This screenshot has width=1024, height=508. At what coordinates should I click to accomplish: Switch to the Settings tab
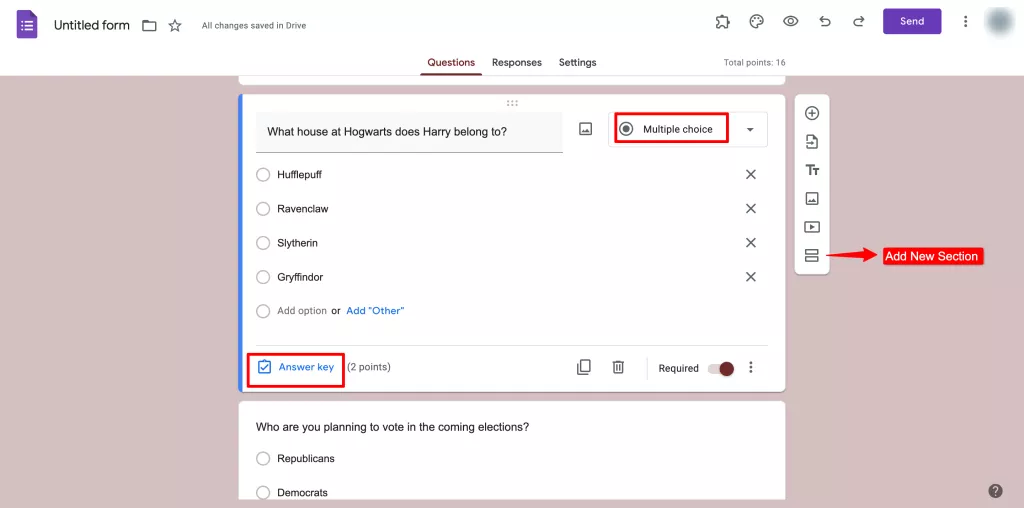pos(577,63)
